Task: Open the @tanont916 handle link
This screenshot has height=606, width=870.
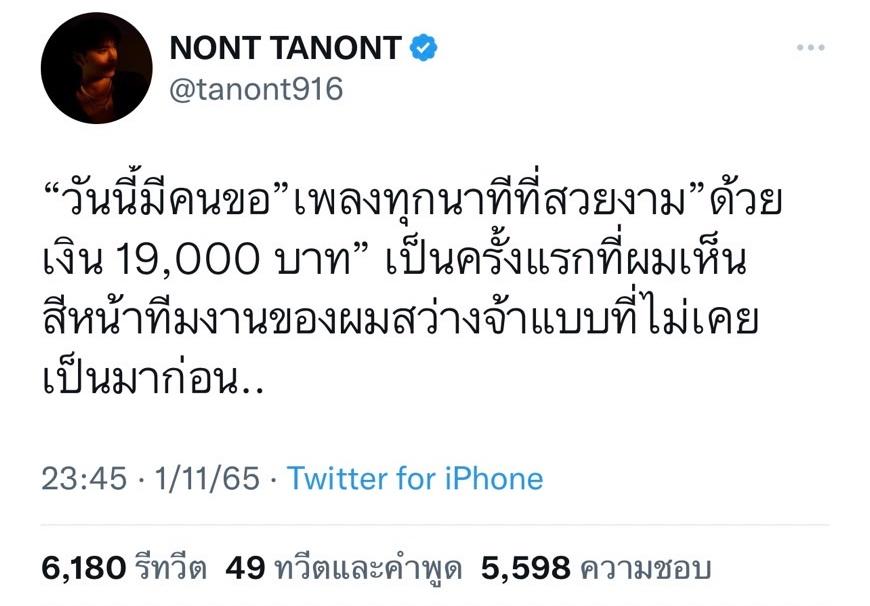Action: tap(257, 89)
